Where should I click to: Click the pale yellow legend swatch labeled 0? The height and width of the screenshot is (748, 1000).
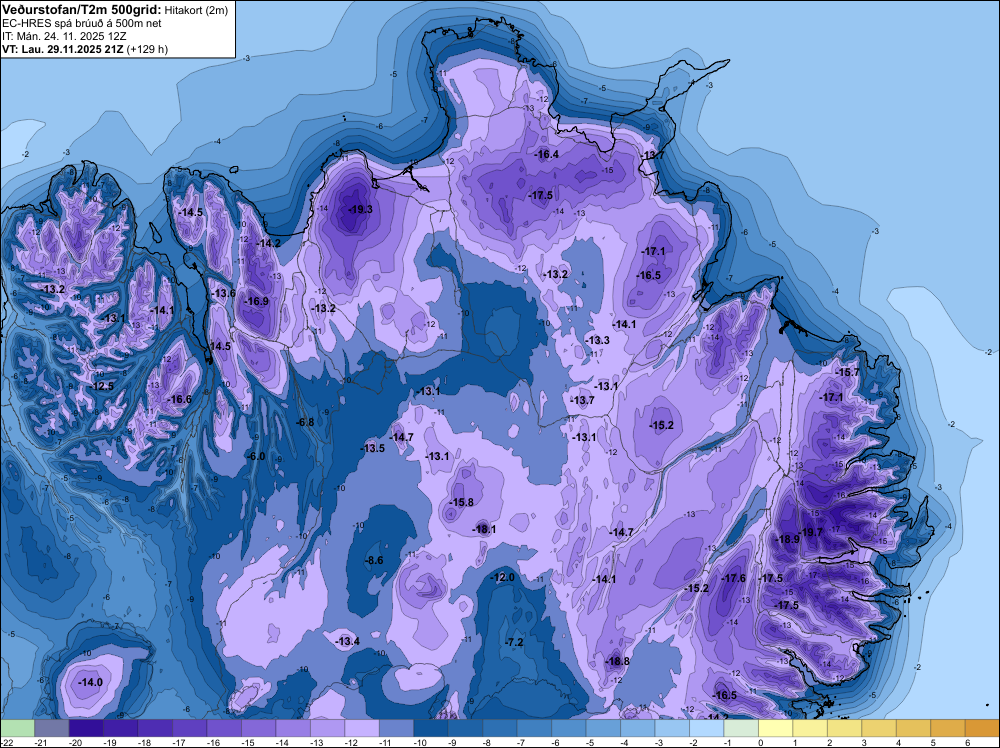coord(775,728)
